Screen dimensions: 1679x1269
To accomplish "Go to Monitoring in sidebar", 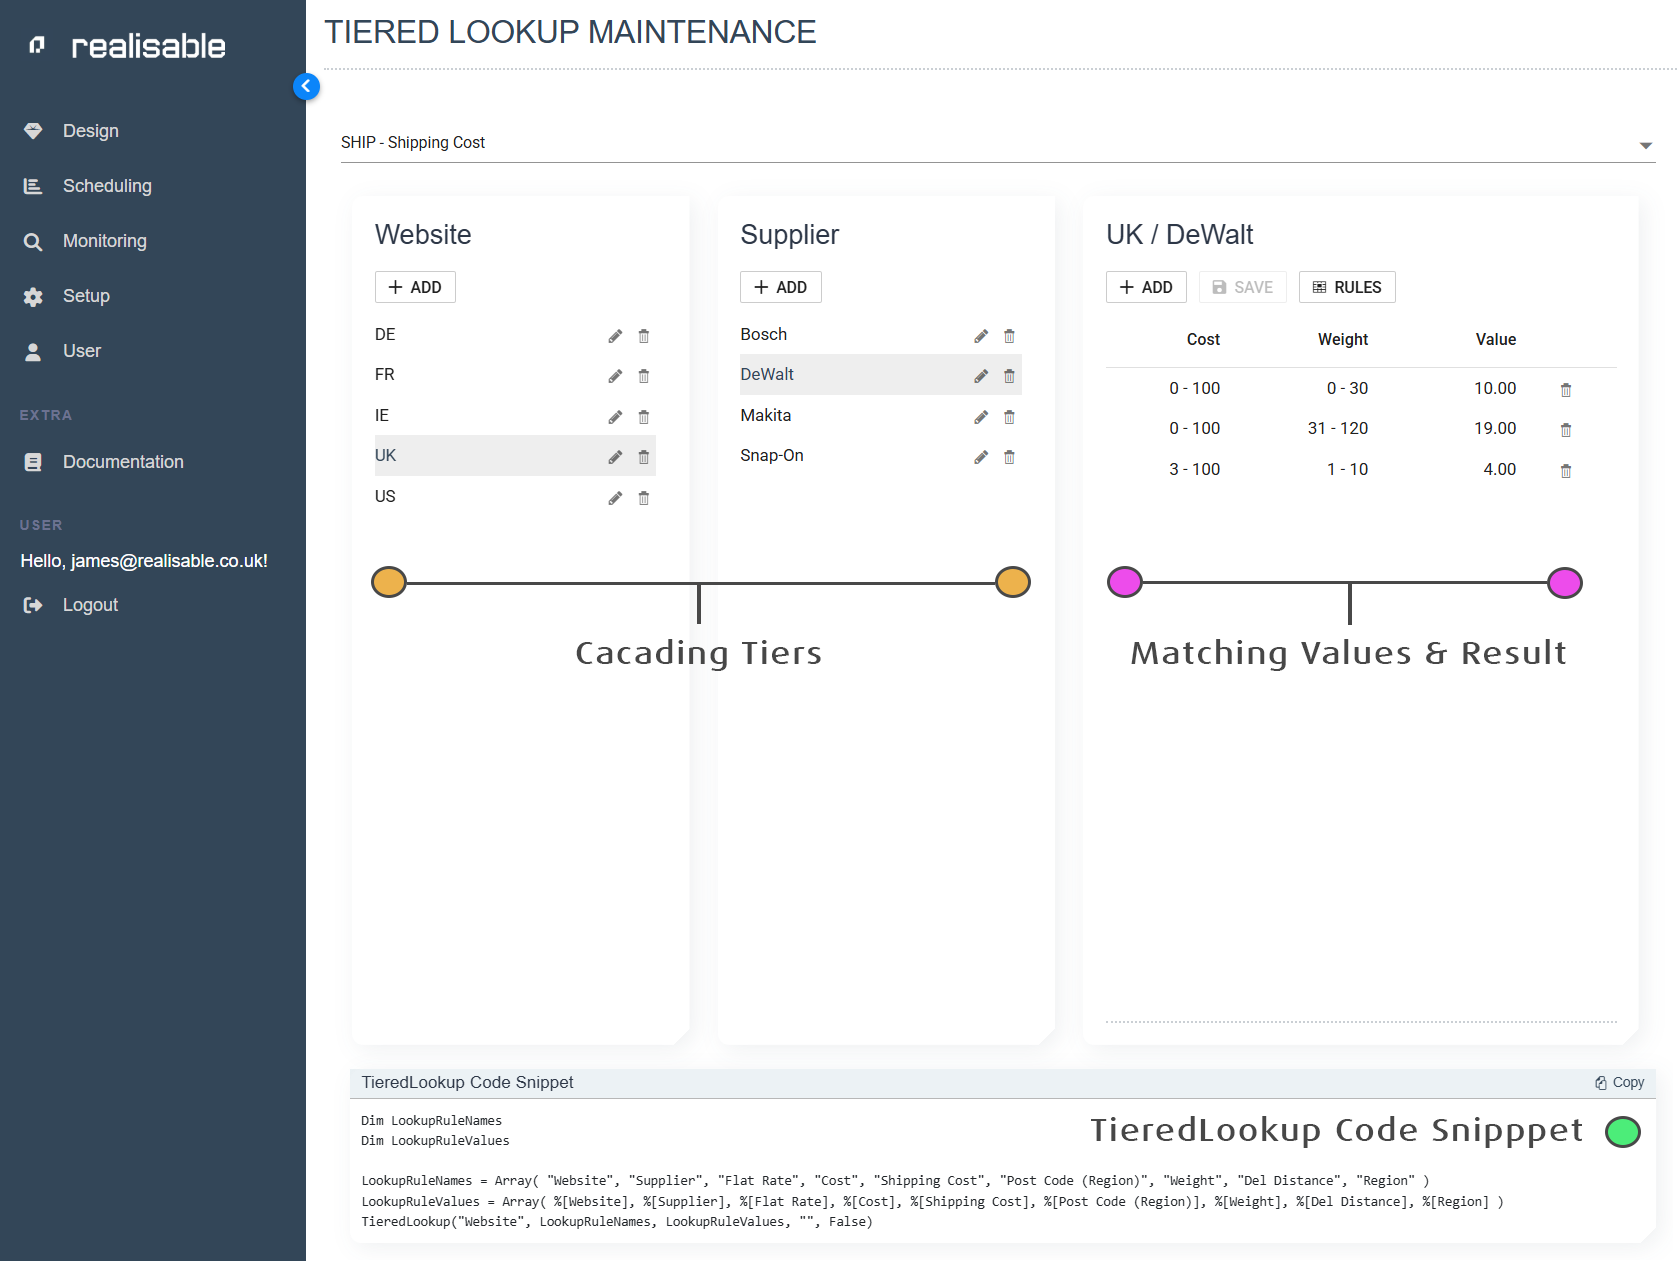I will pos(104,241).
